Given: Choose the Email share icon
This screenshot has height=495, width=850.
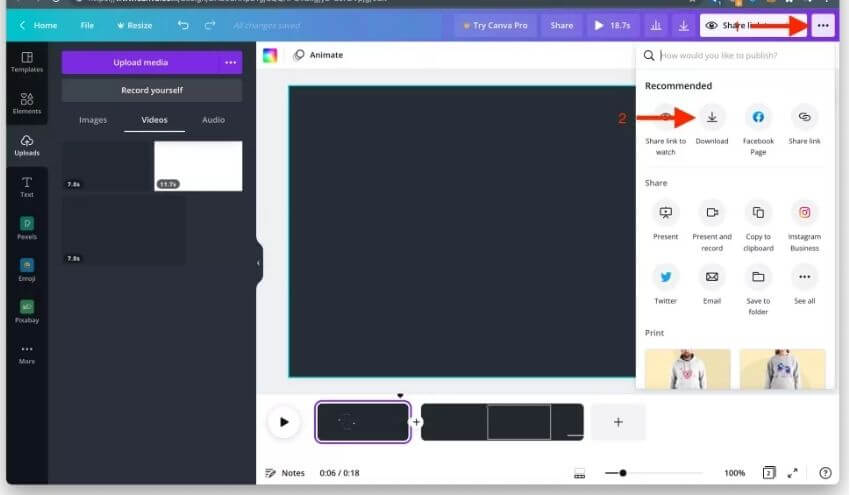Looking at the screenshot, I should coord(711,277).
